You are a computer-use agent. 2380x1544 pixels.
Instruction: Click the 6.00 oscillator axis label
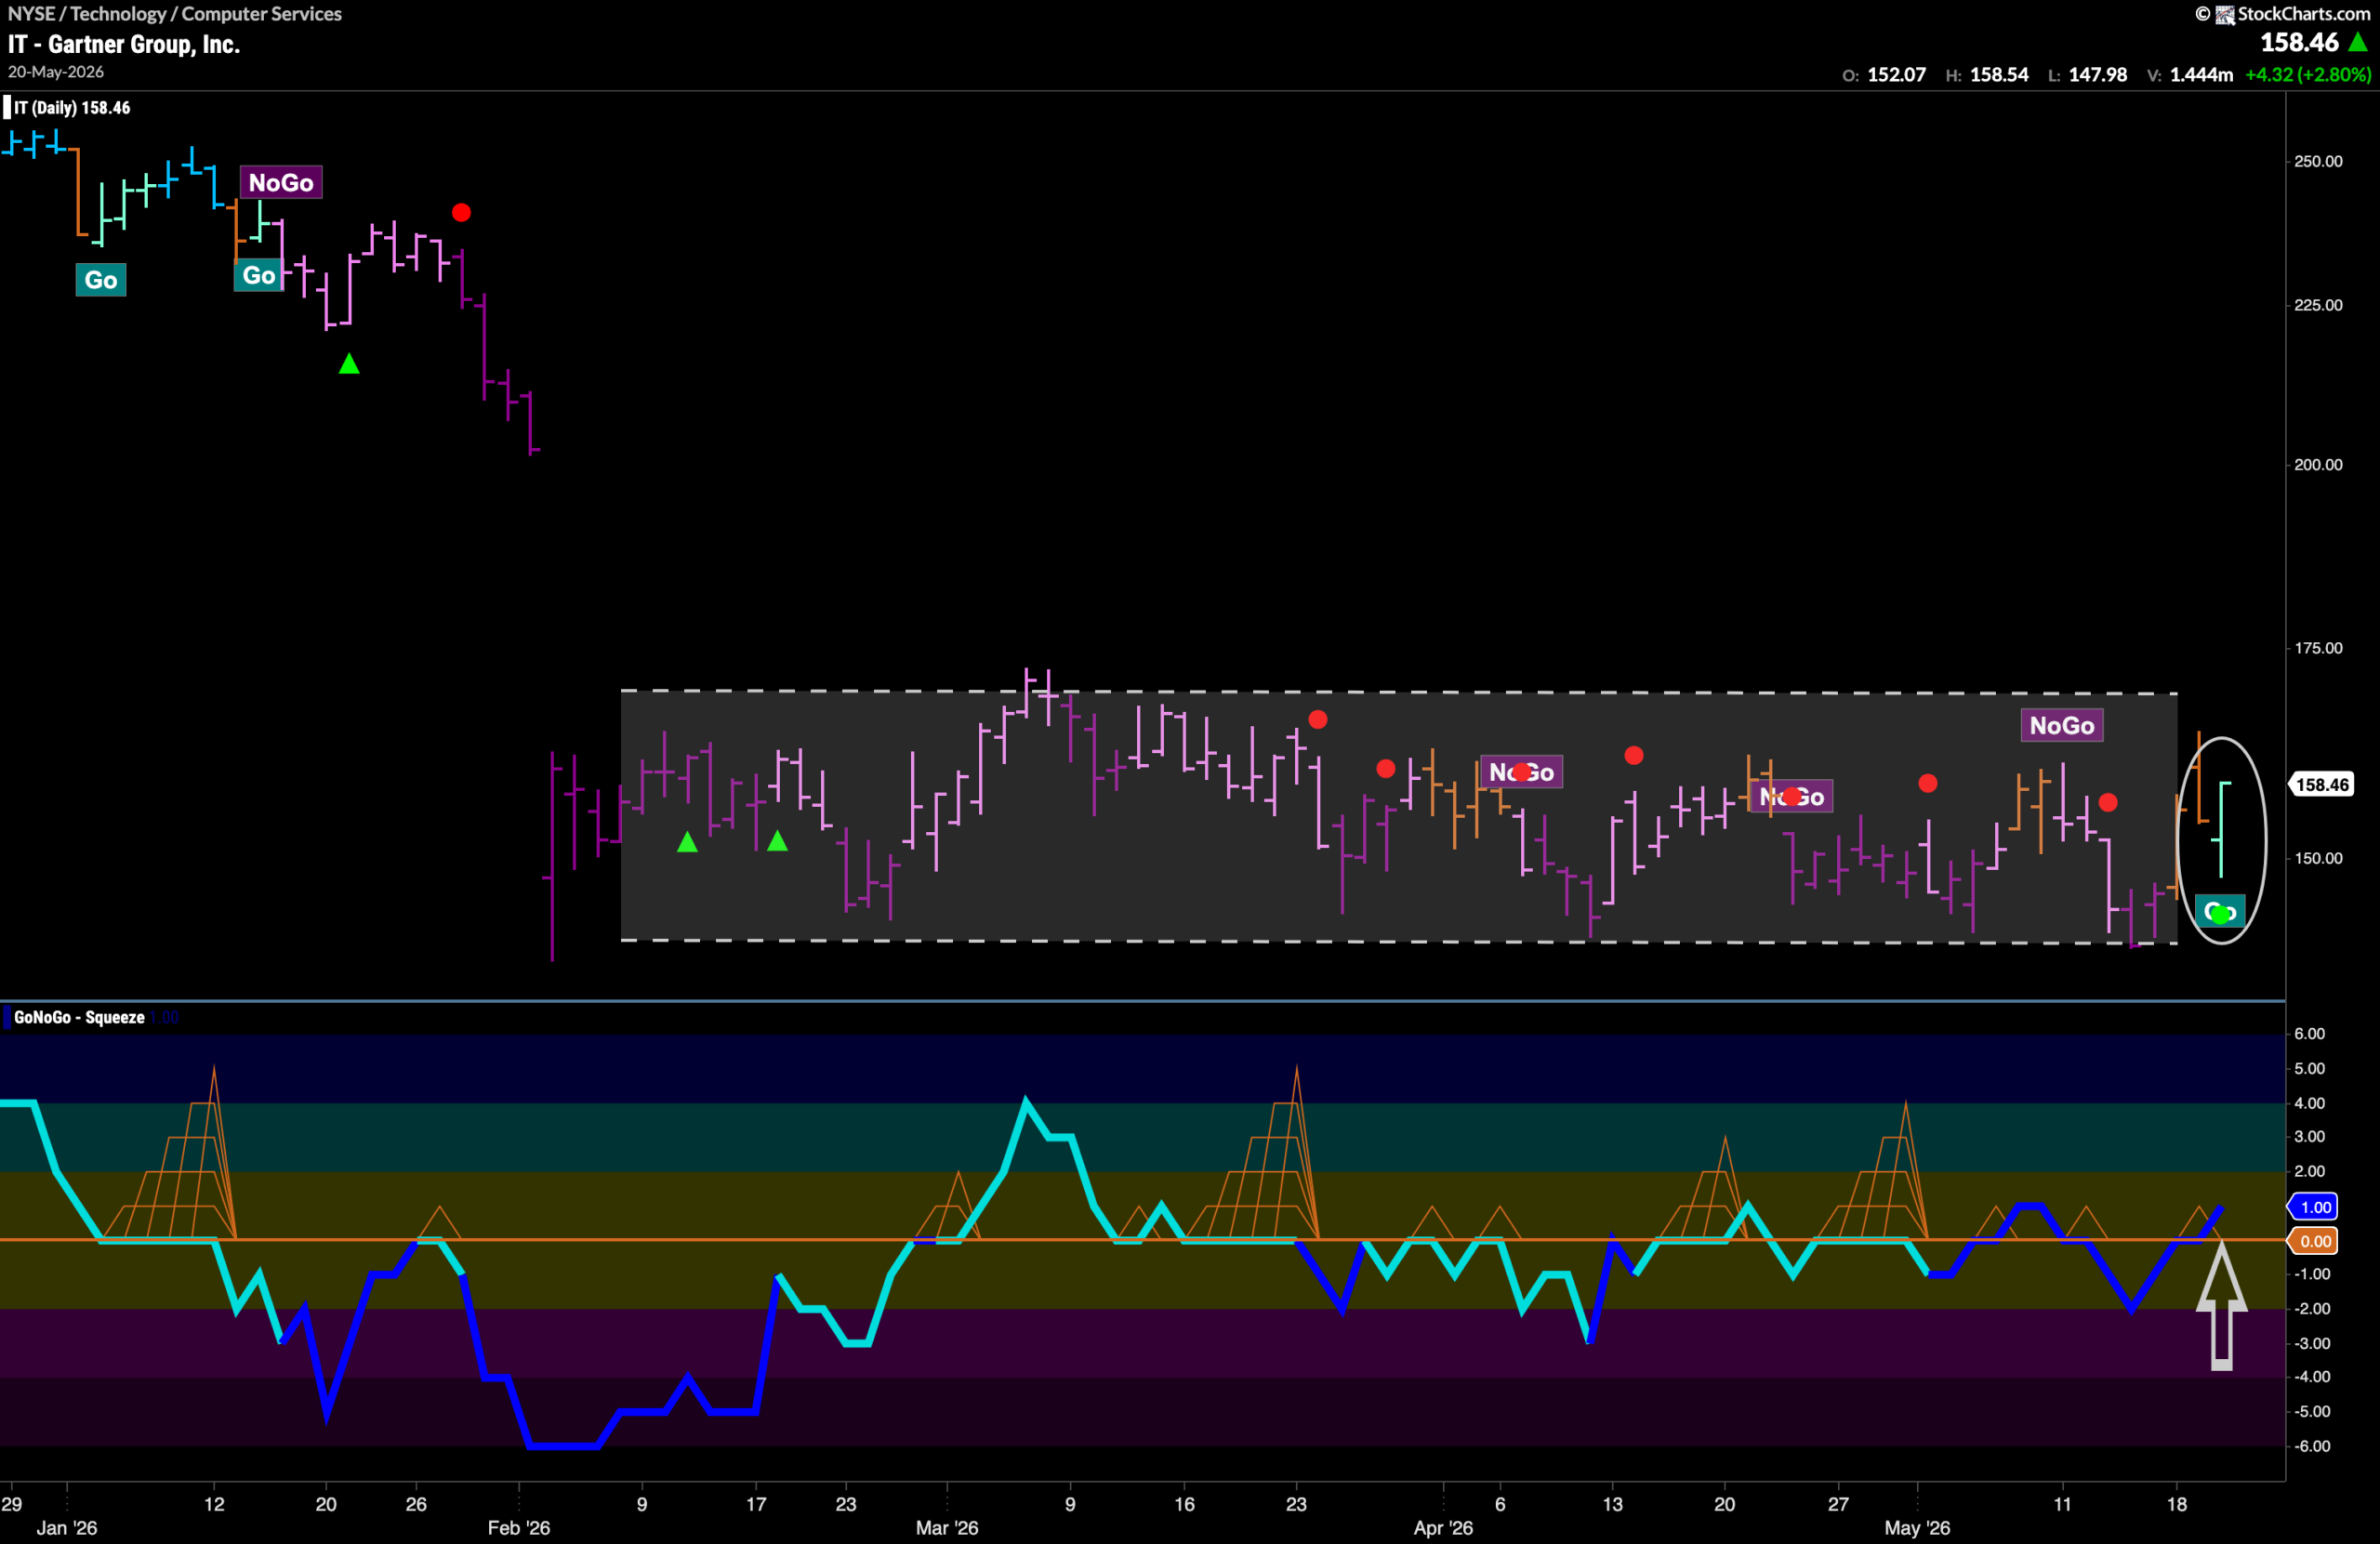click(x=2309, y=1034)
